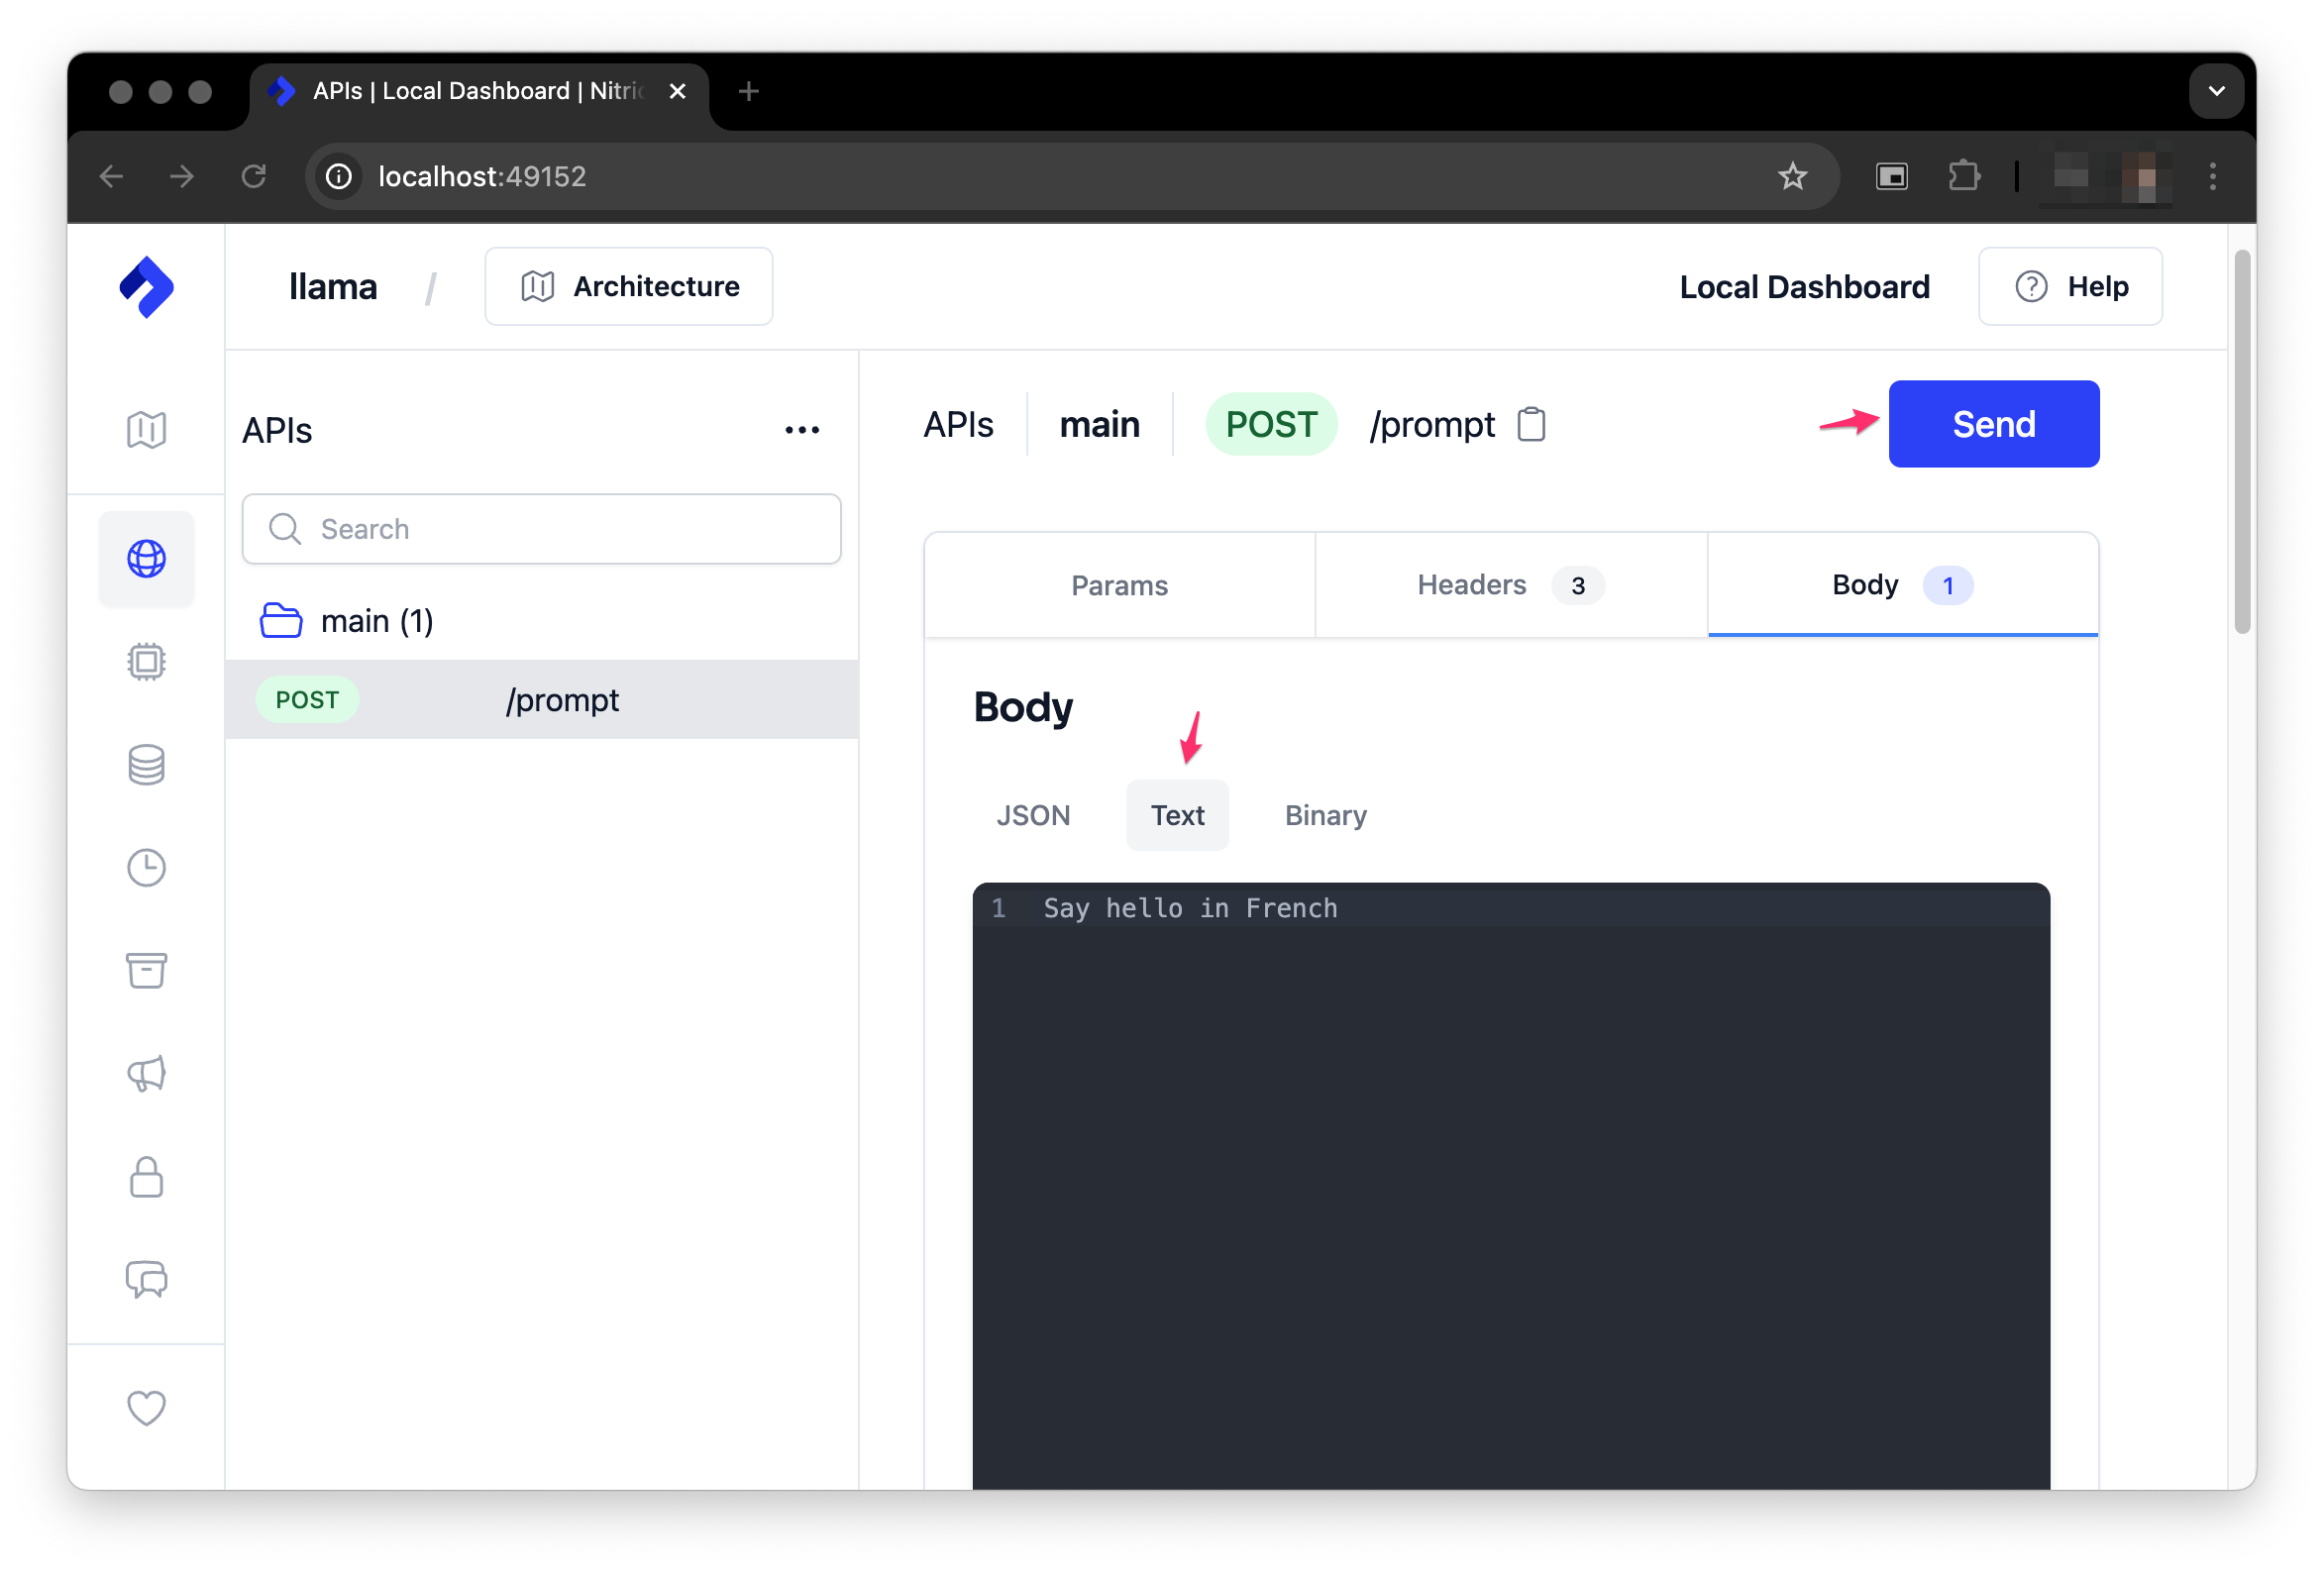The height and width of the screenshot is (1573, 2324).
Task: Switch to the Params tab
Action: click(1119, 585)
